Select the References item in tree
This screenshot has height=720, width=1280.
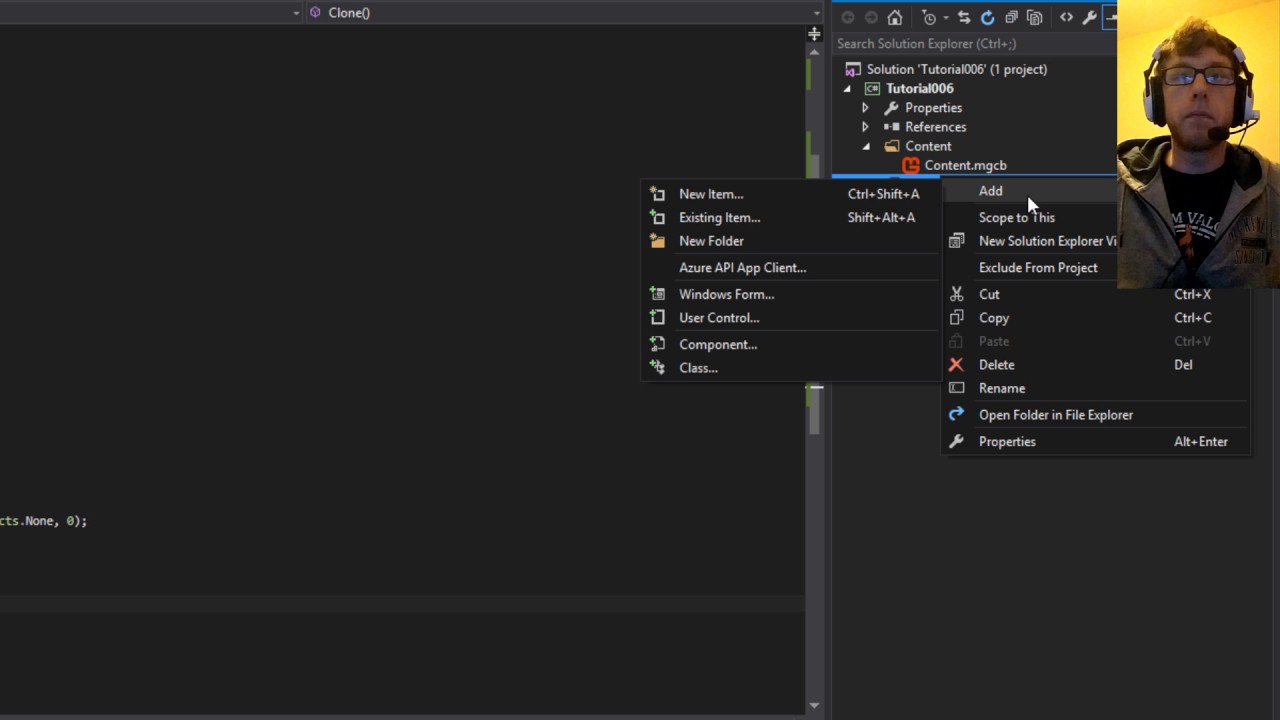click(935, 126)
